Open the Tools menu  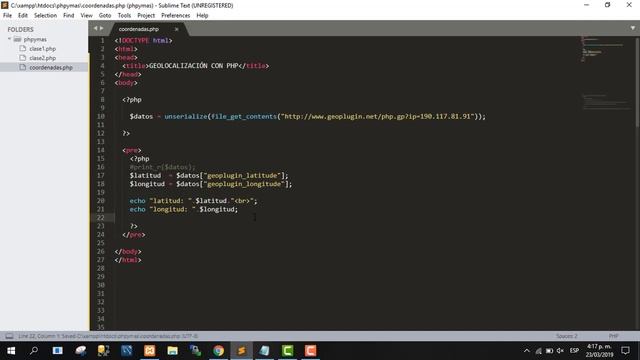pyautogui.click(x=124, y=16)
